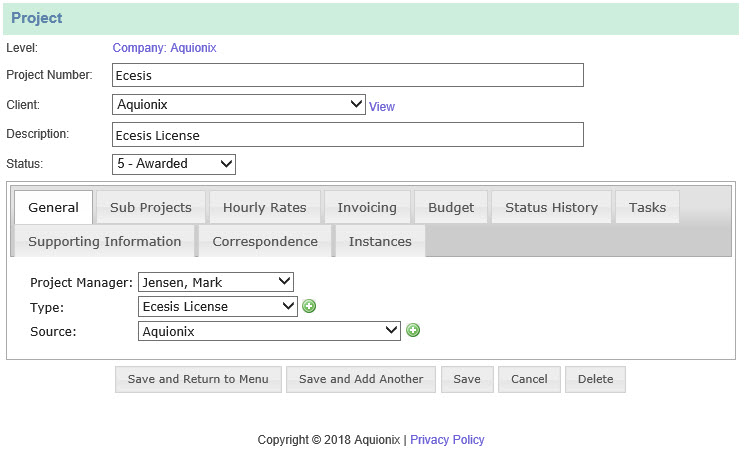Click into the Project Number field
The image size is (744, 460).
coord(348,75)
